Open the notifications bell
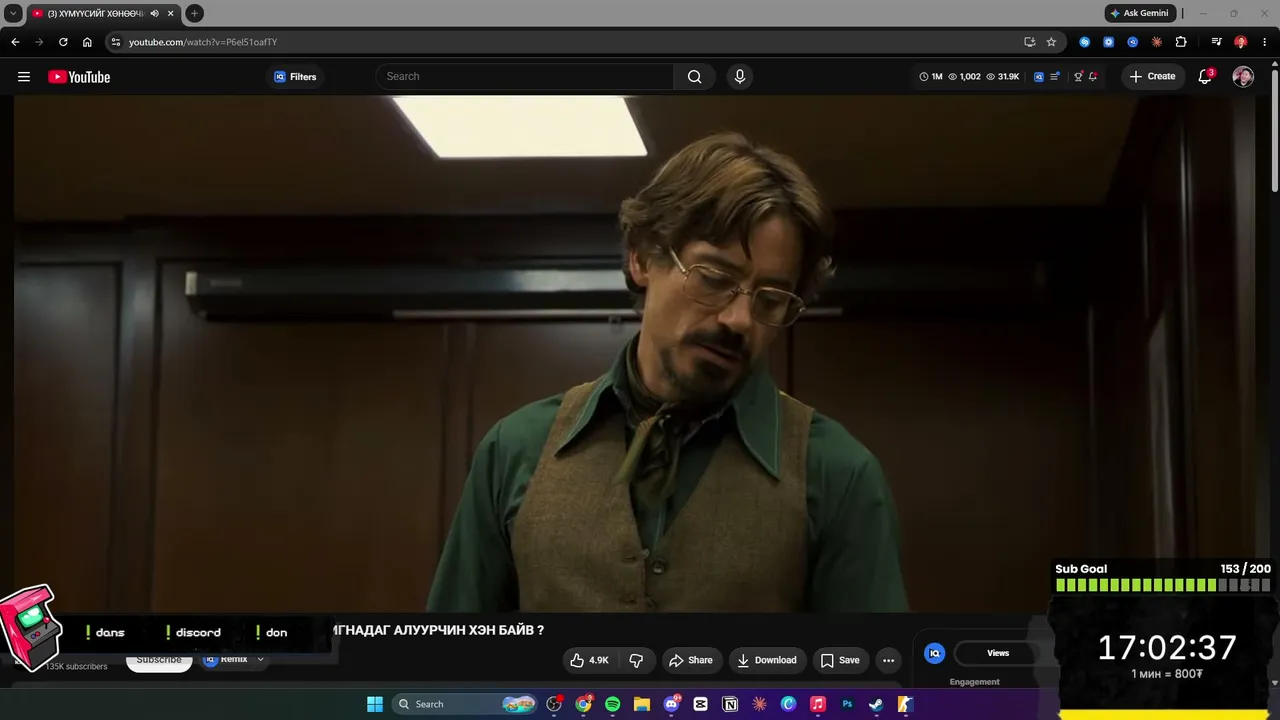 click(x=1205, y=77)
